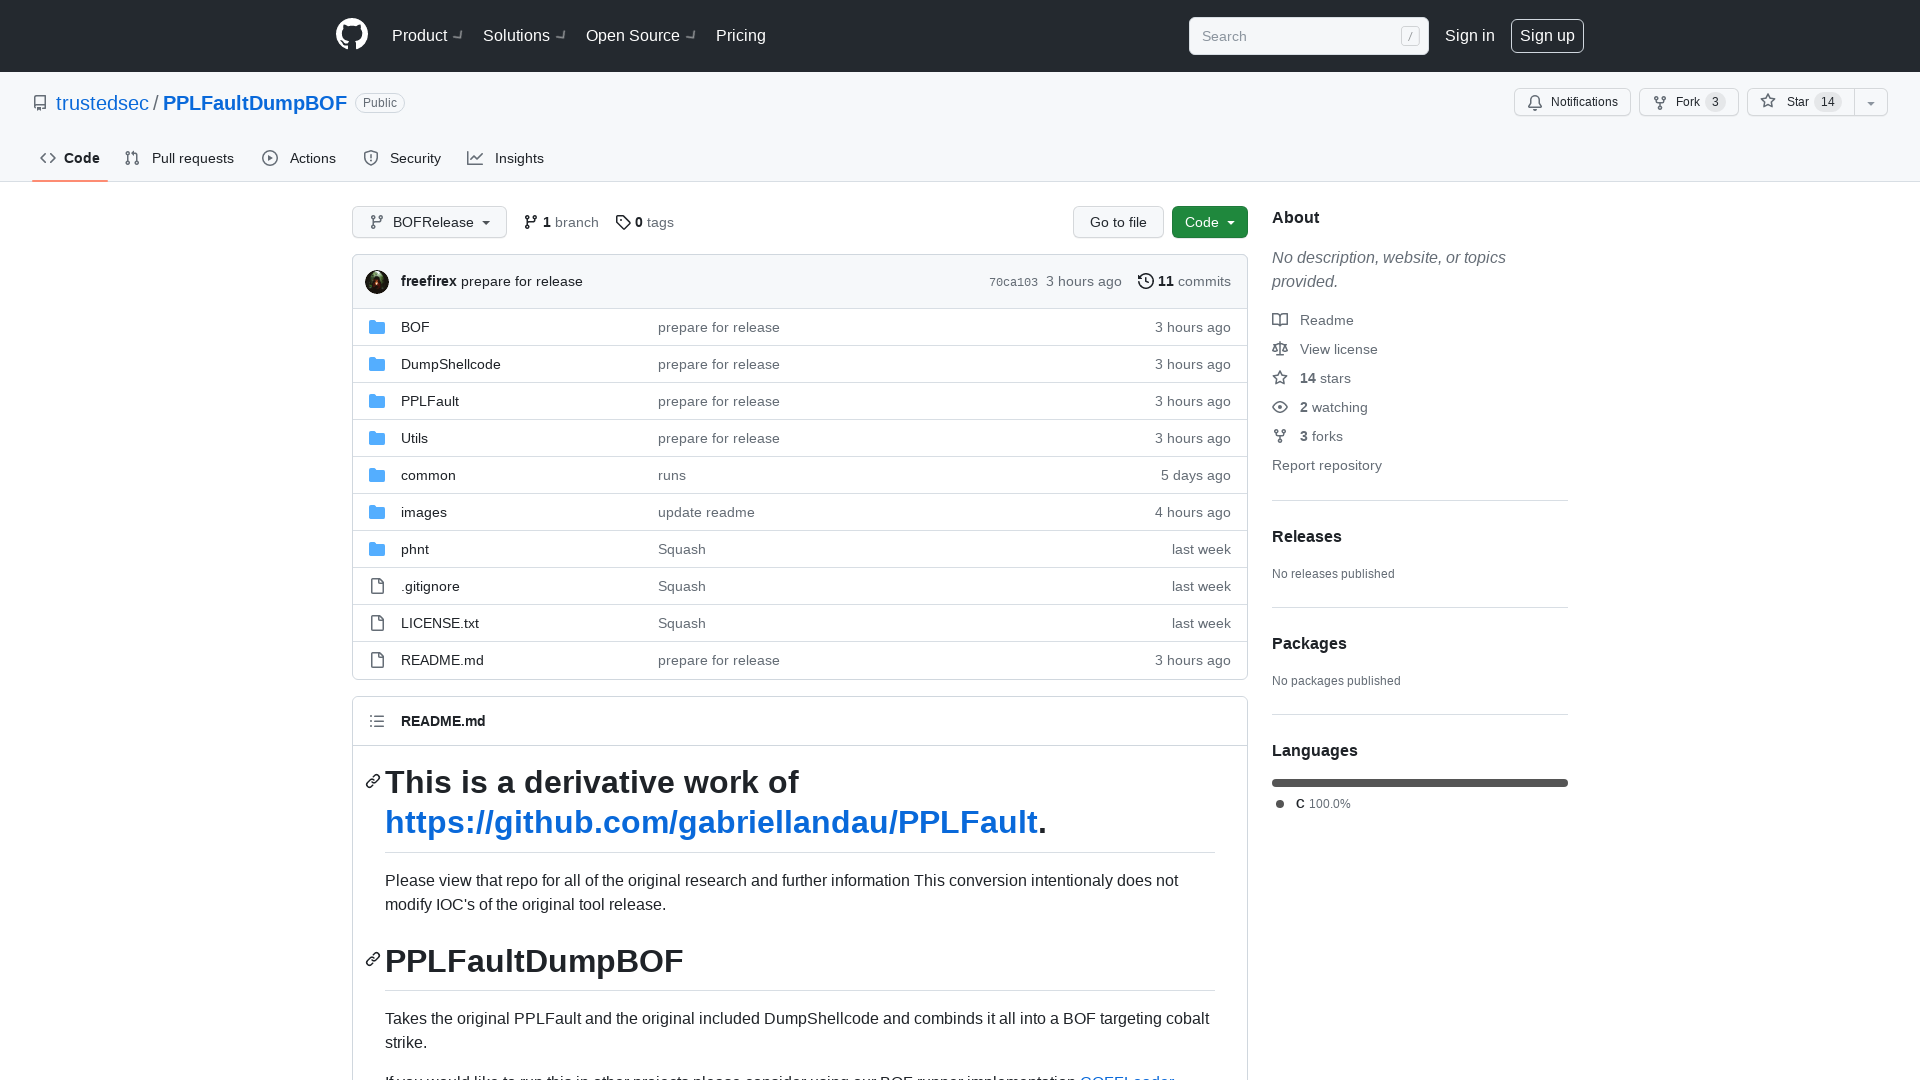View 11 commits history
1920x1080 pixels.
pos(1184,281)
